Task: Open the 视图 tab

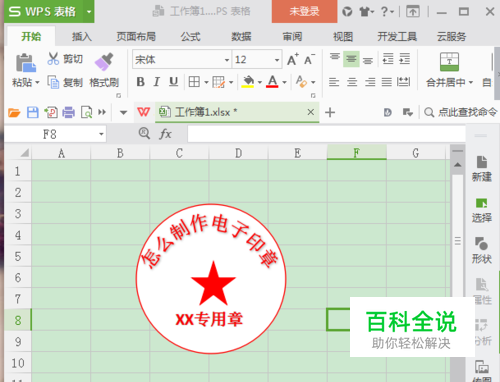Action: pyautogui.click(x=343, y=36)
